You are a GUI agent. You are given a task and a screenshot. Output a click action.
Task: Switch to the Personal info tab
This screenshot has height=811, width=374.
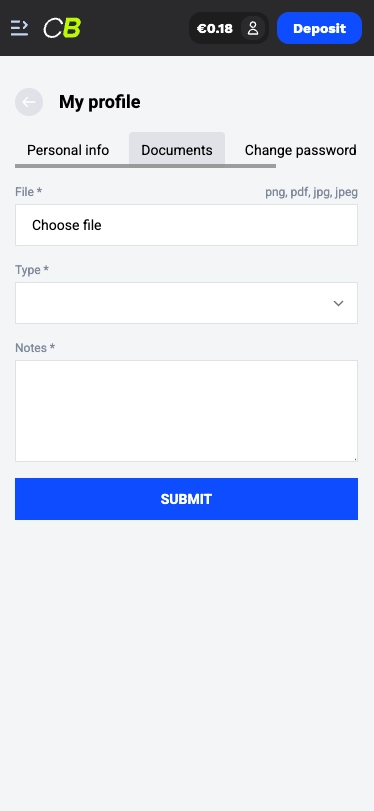click(68, 150)
